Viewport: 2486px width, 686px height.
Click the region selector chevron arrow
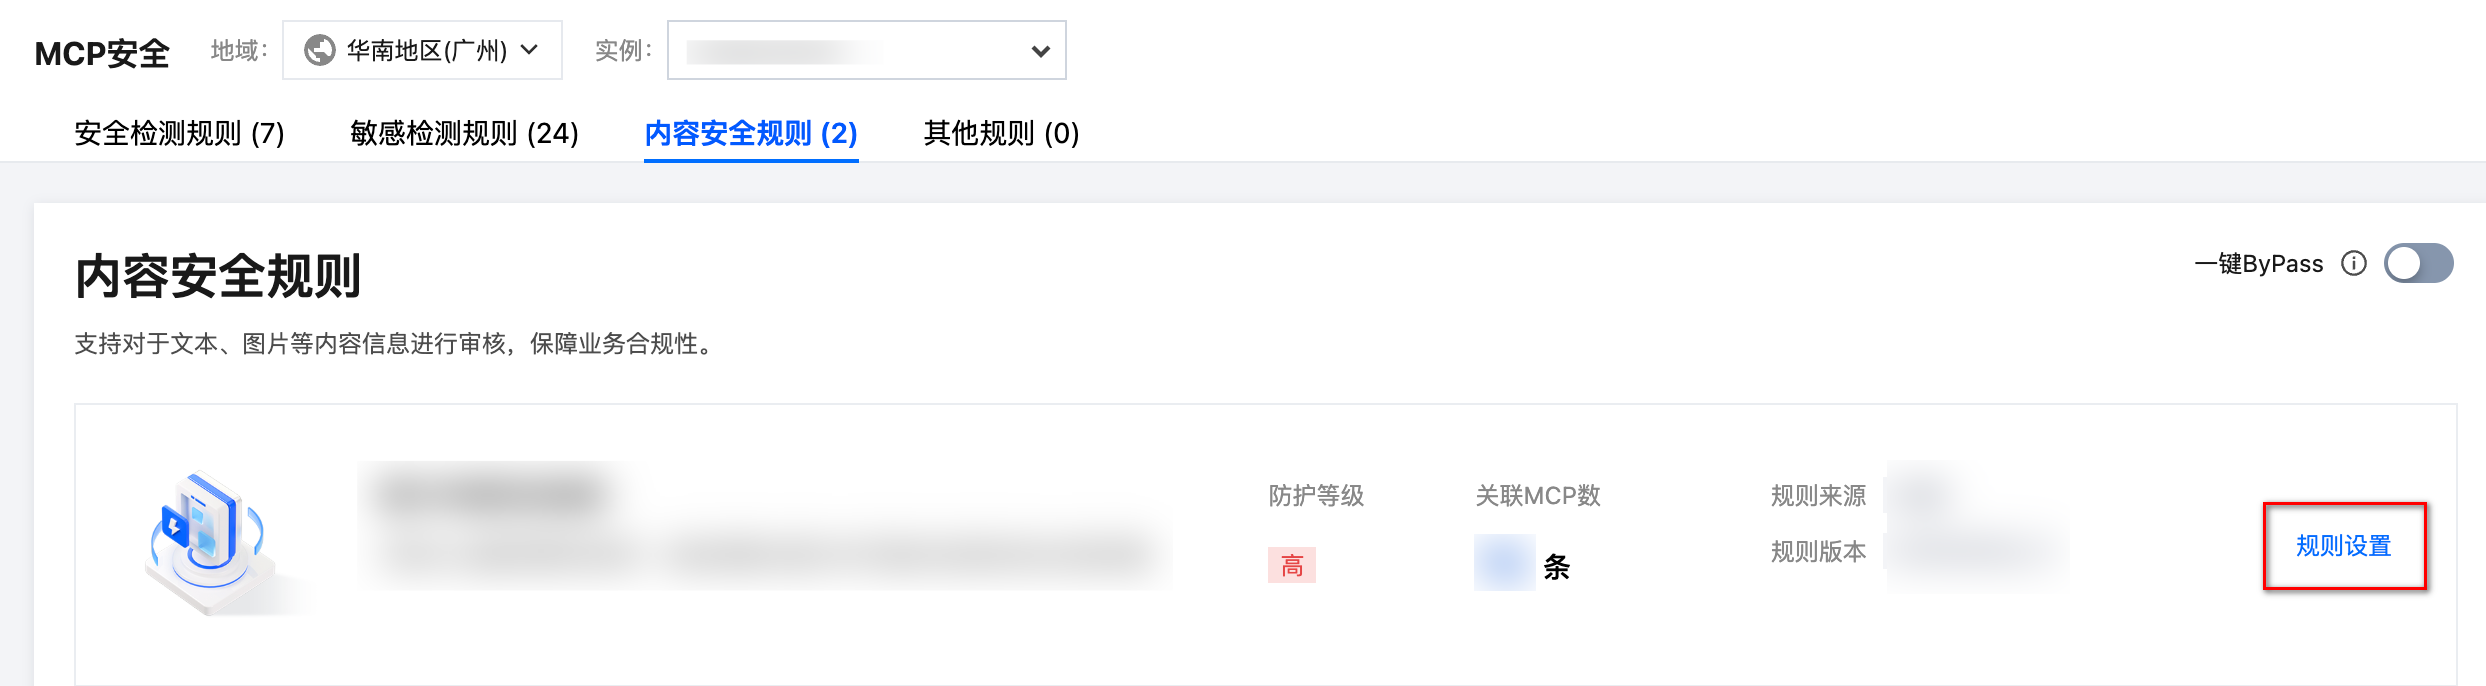coord(530,50)
